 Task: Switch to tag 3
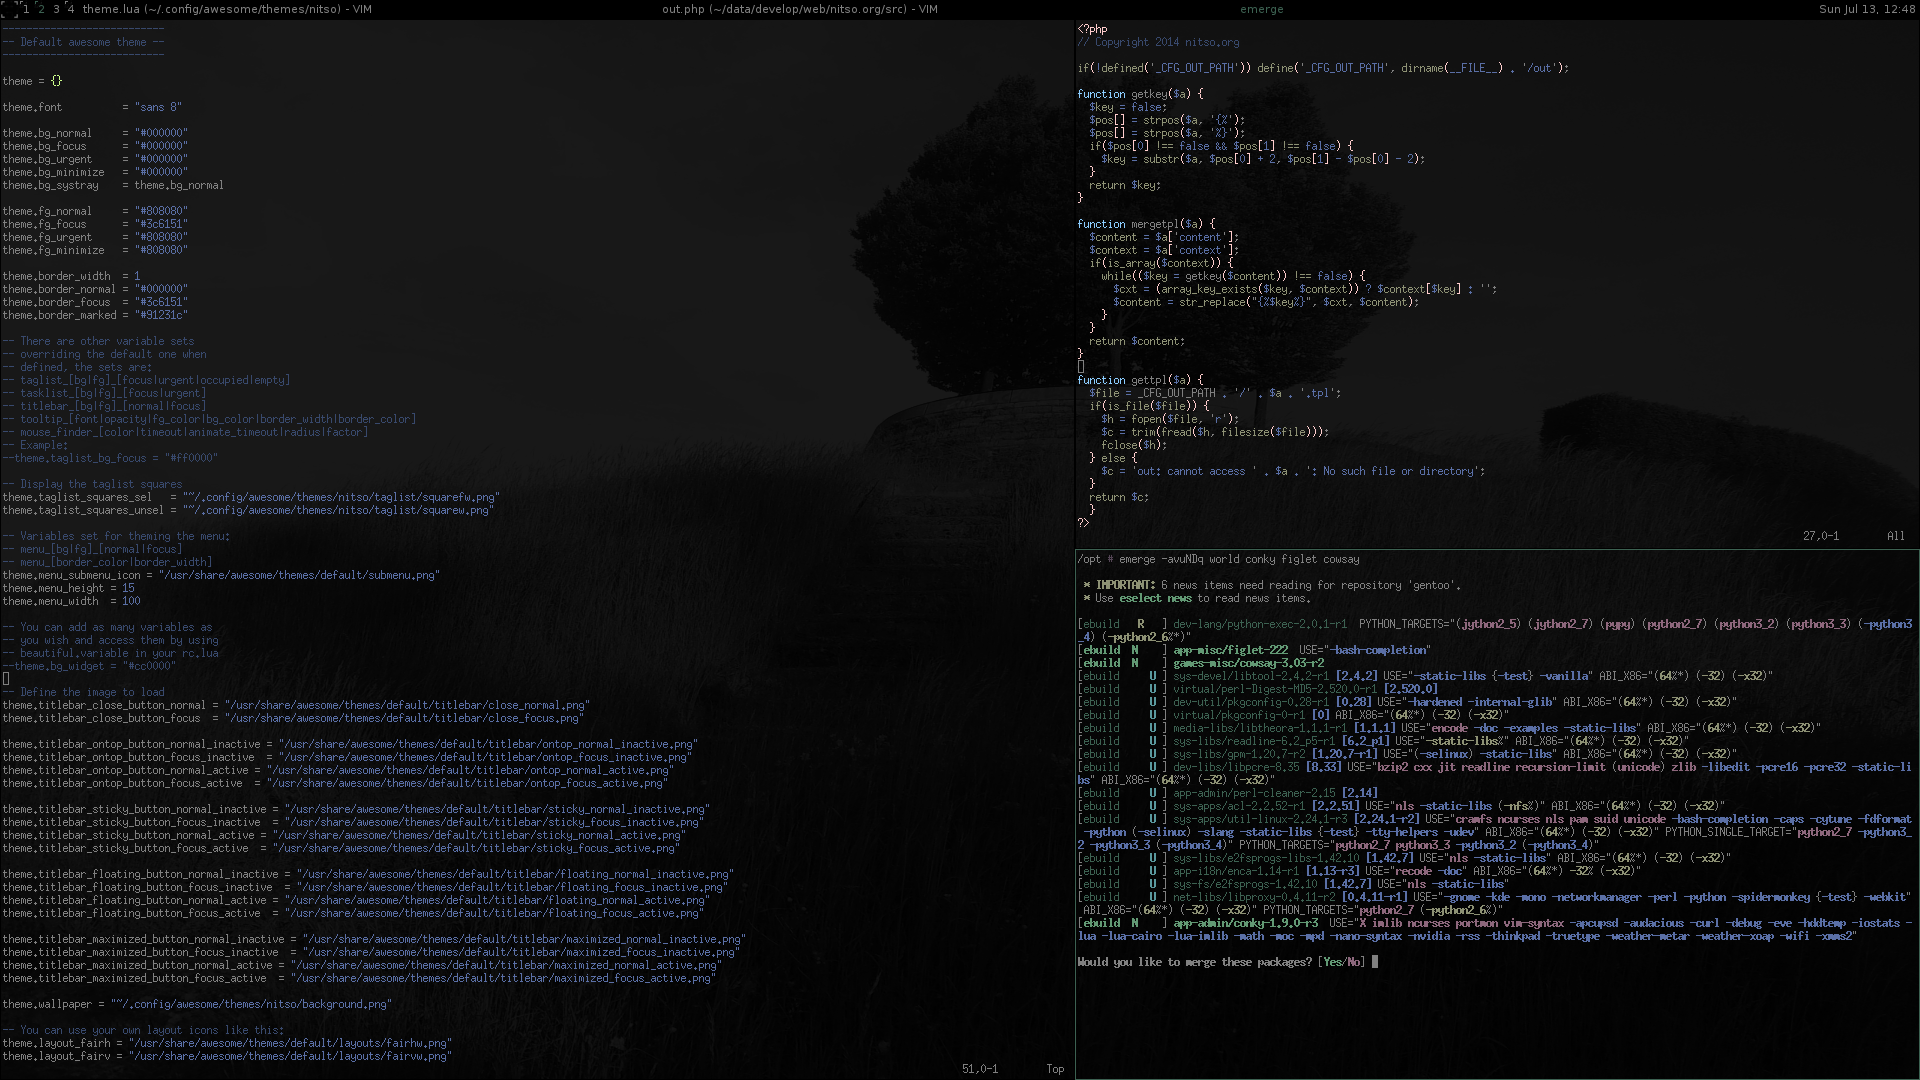click(x=56, y=9)
